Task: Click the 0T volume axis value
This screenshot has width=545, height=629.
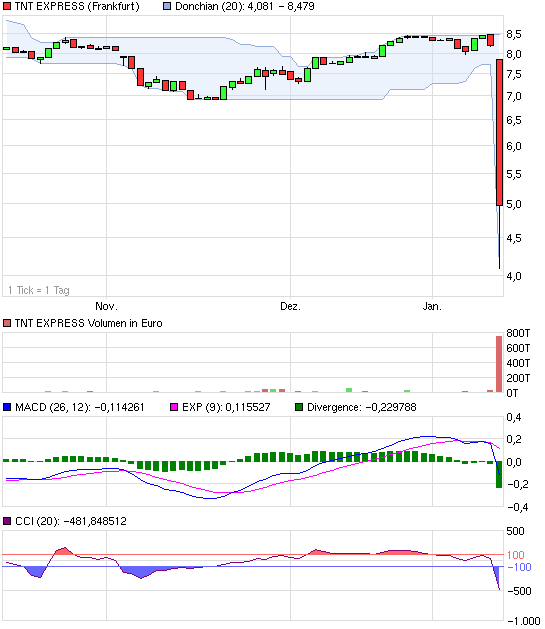Action: pyautogui.click(x=512, y=393)
